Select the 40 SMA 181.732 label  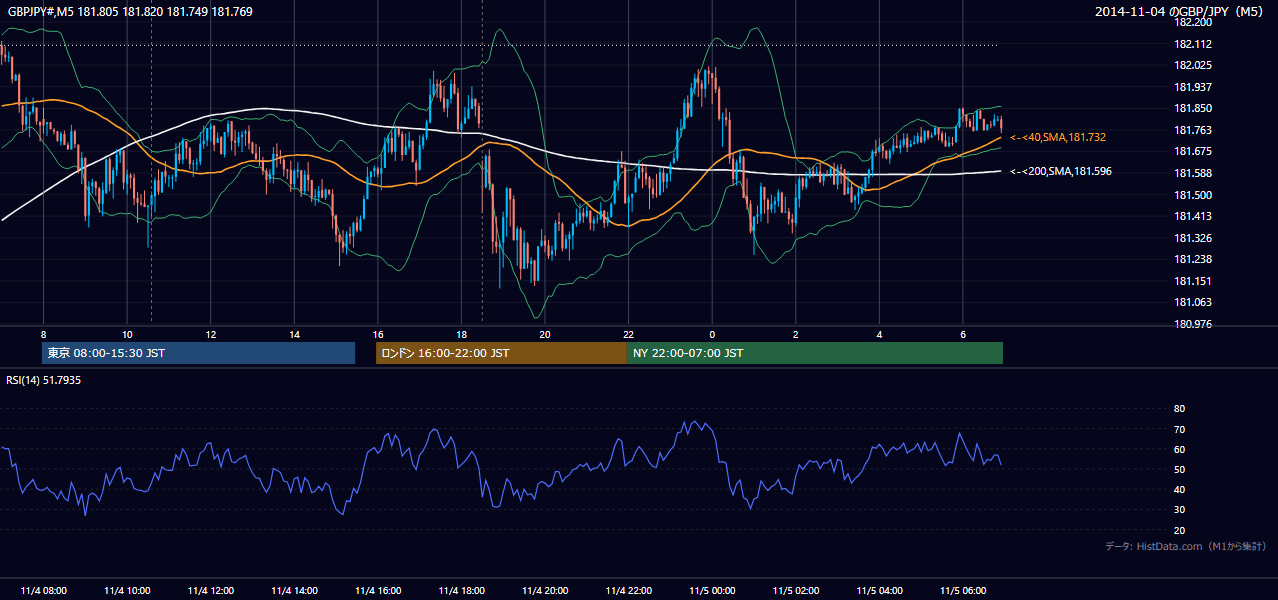[1058, 137]
